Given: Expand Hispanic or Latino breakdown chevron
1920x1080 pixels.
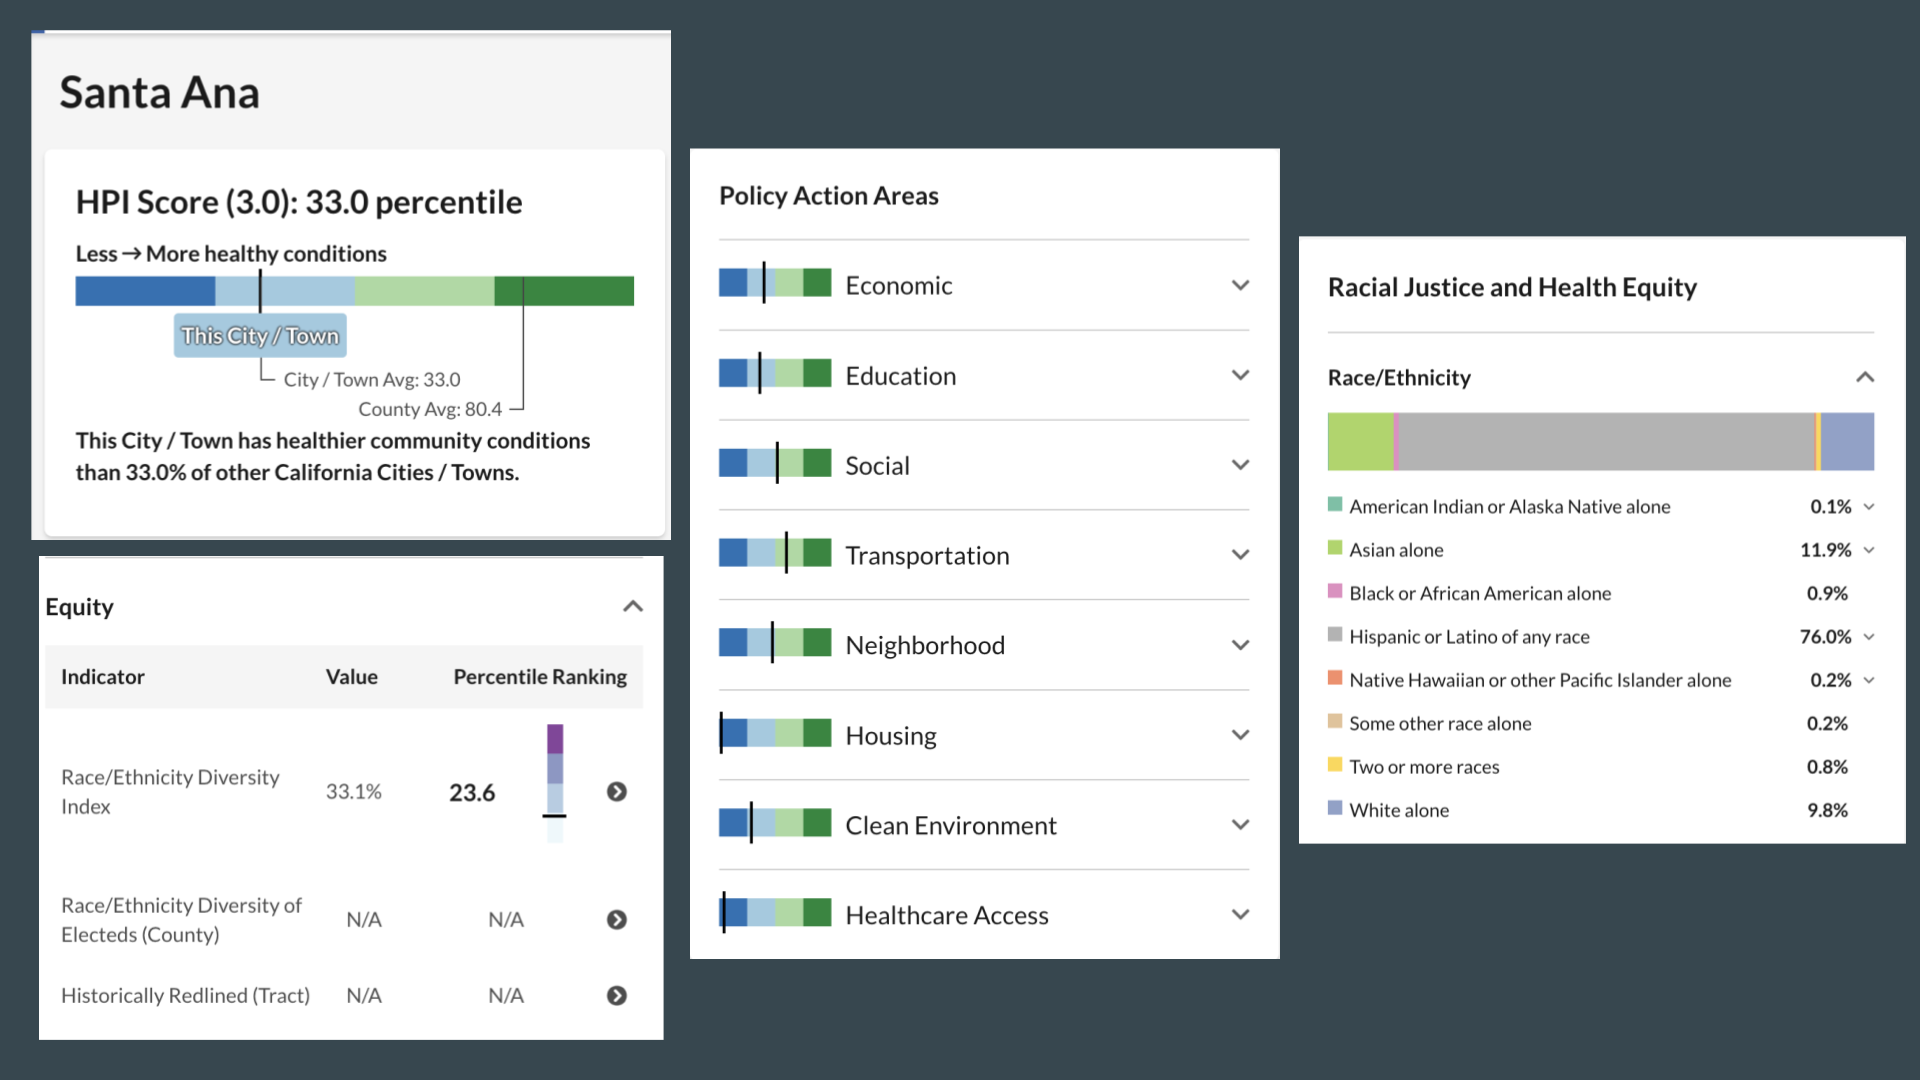Looking at the screenshot, I should [x=1869, y=637].
